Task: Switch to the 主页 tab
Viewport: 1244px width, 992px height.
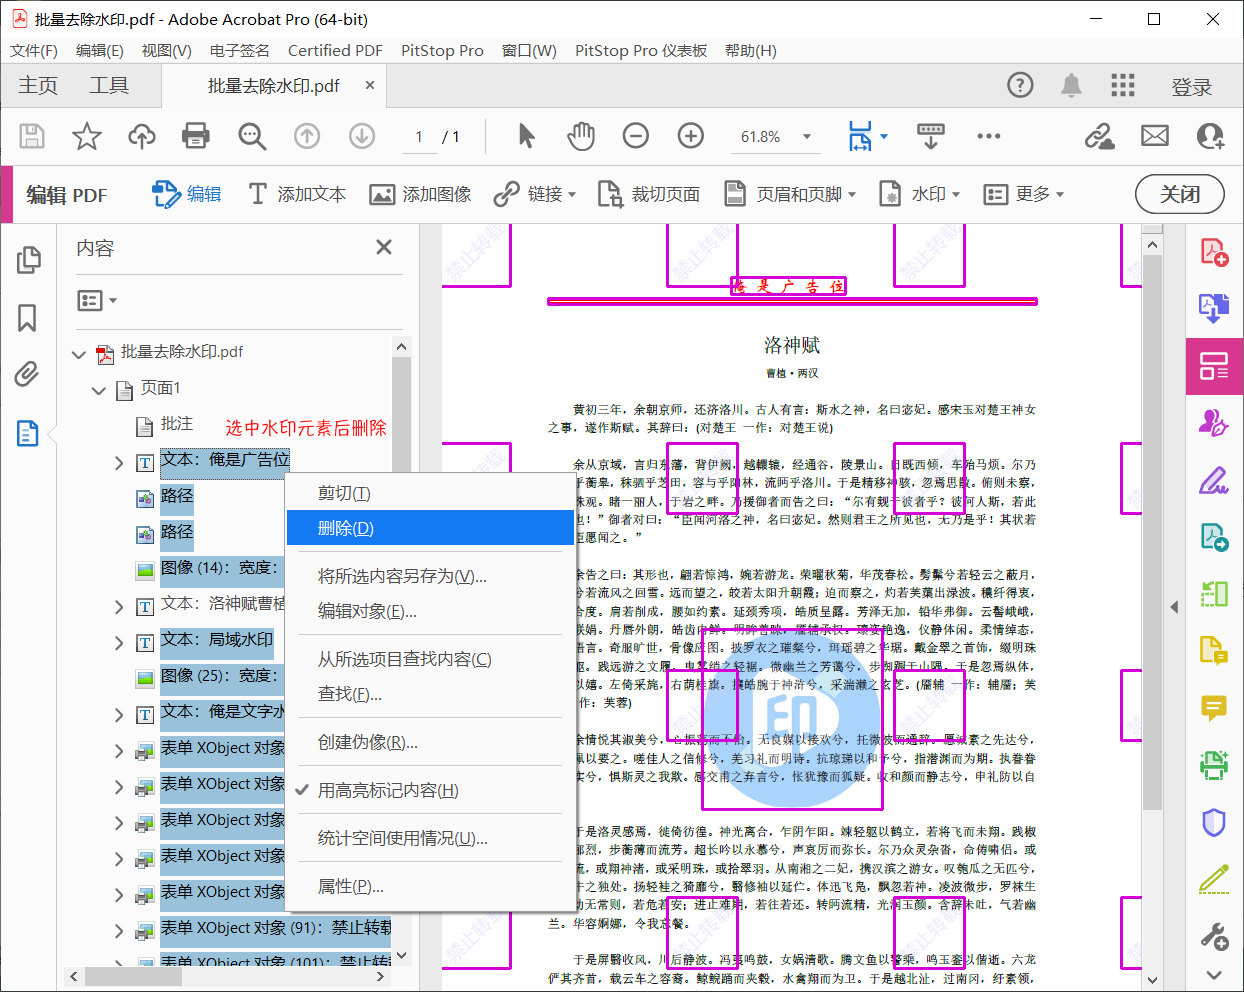Action: point(38,86)
